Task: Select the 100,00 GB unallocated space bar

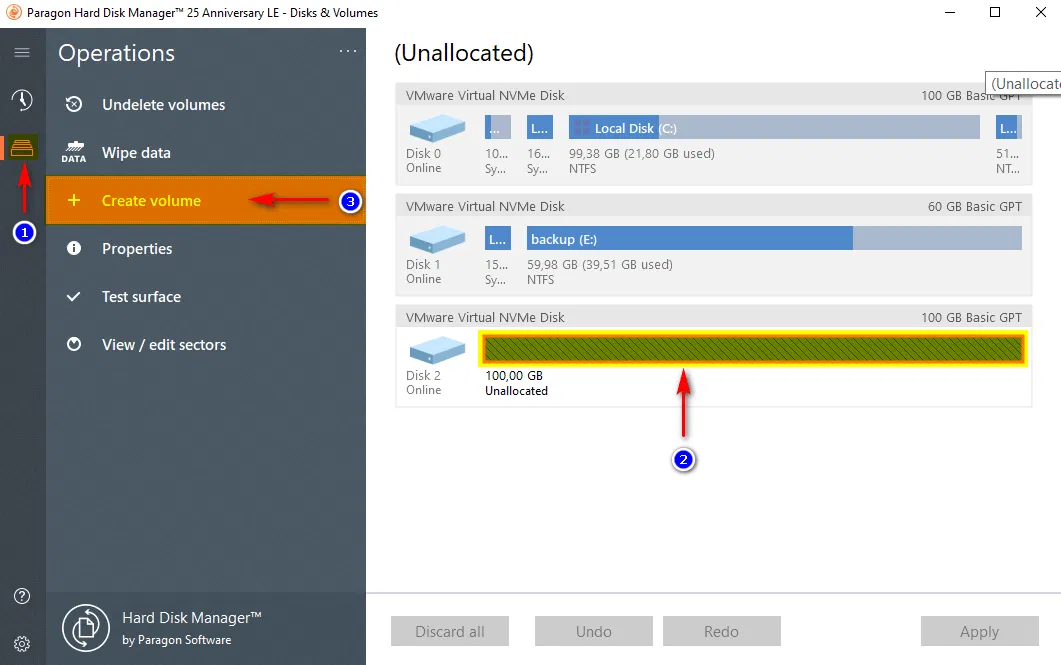Action: [x=754, y=349]
